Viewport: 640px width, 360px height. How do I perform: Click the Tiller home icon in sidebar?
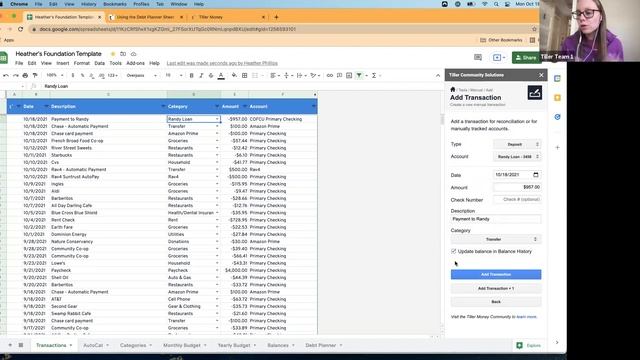point(453,89)
